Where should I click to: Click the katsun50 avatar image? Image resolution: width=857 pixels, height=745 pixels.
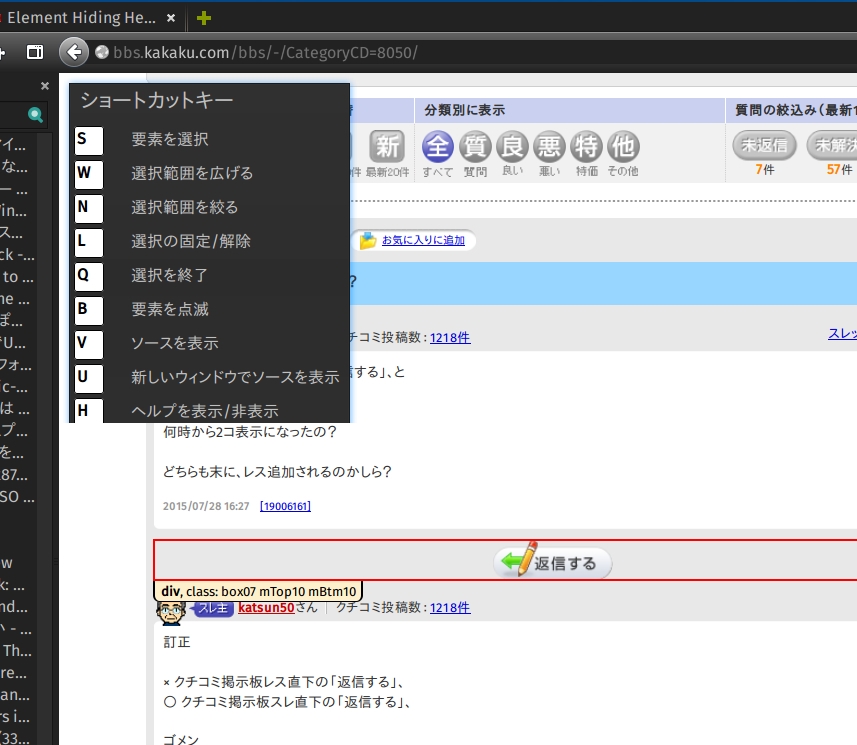(x=171, y=612)
